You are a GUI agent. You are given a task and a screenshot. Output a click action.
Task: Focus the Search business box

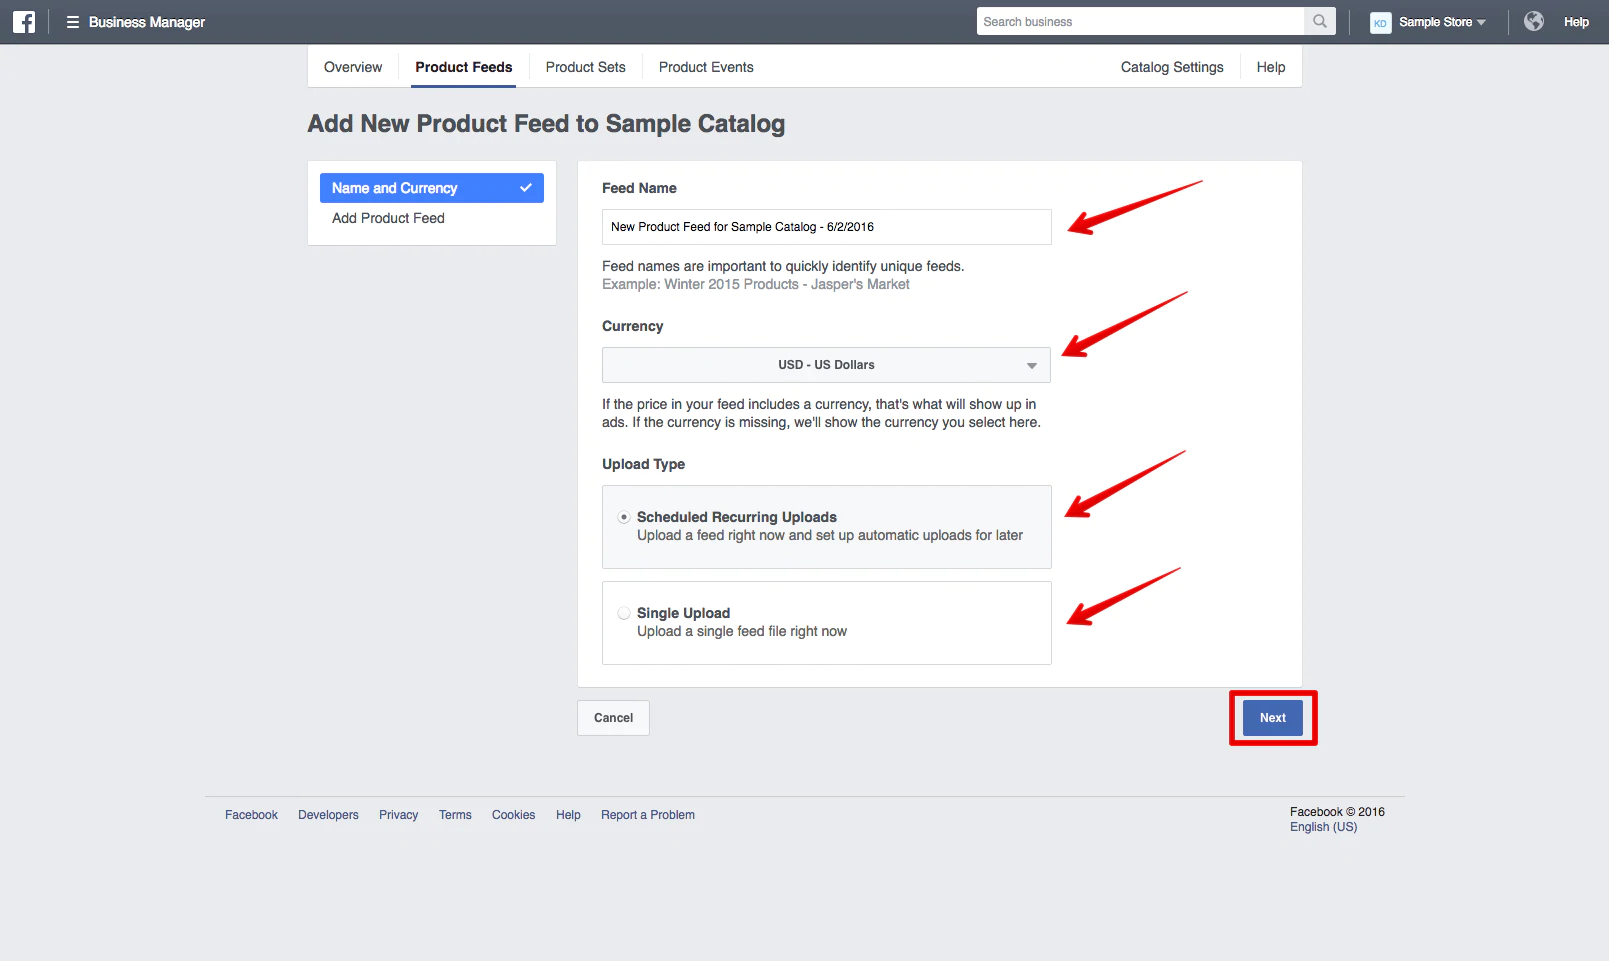(1140, 22)
